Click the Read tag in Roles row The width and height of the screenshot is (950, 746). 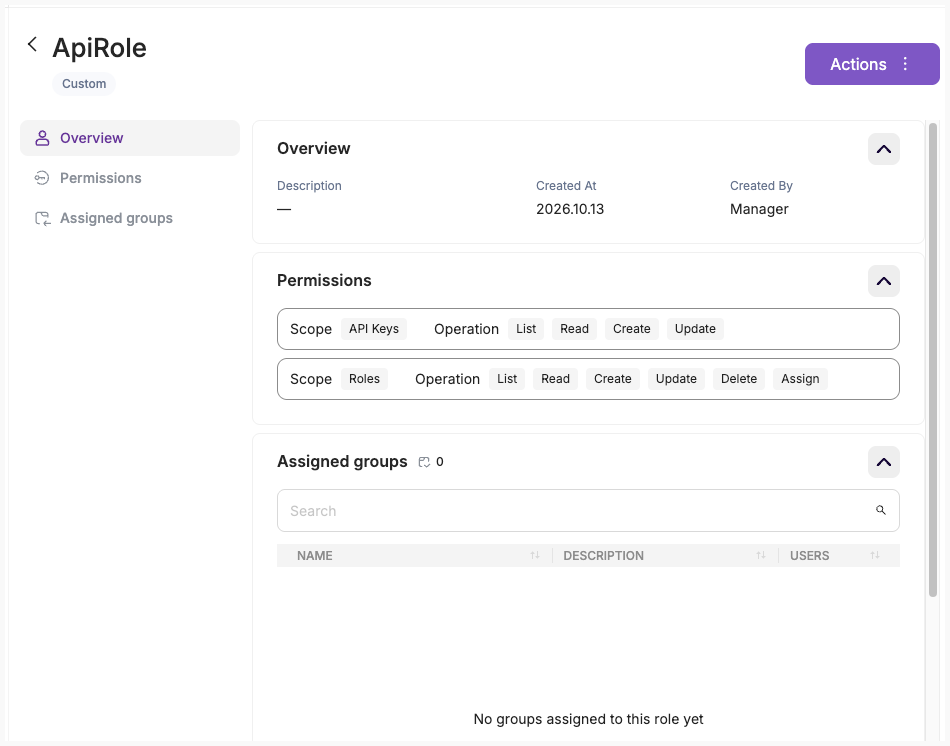pyautogui.click(x=555, y=379)
